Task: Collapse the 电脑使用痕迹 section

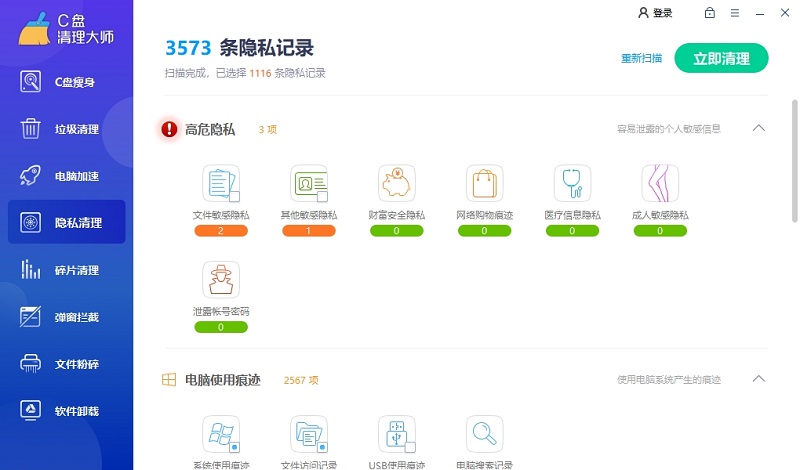Action: coord(758,379)
